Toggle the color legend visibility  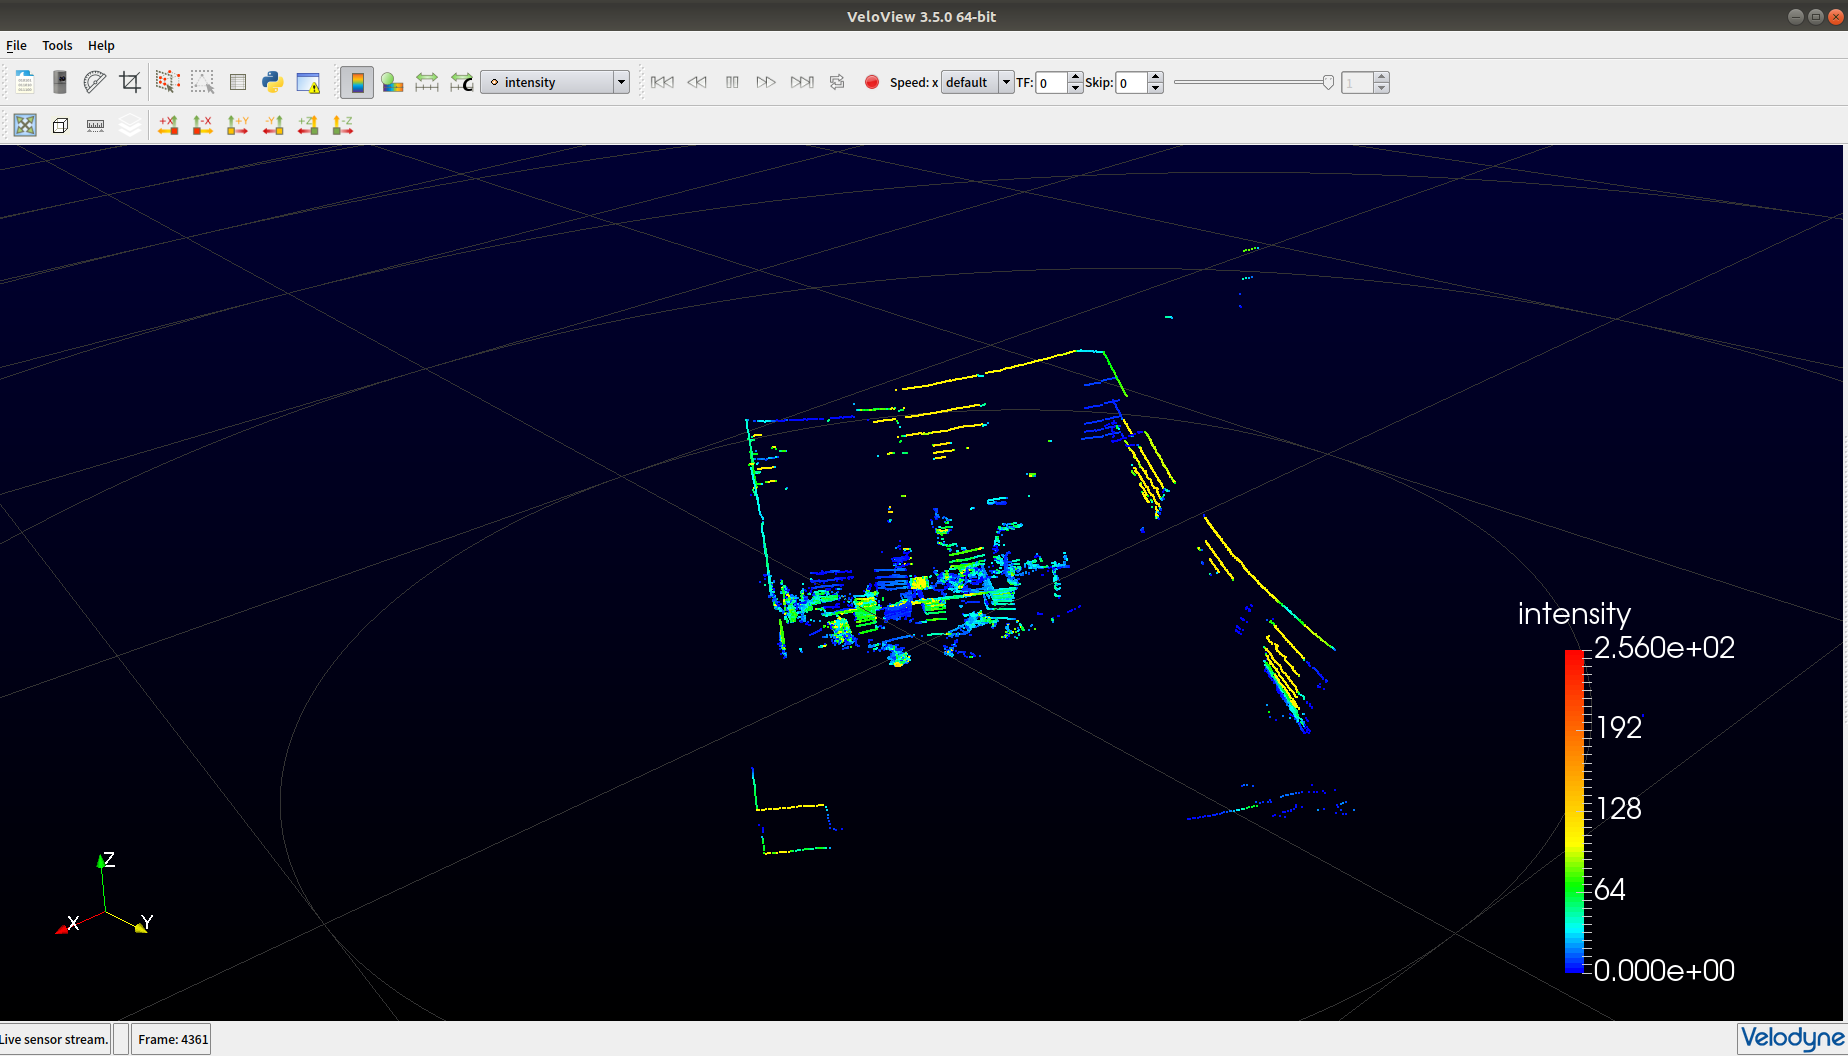[357, 82]
